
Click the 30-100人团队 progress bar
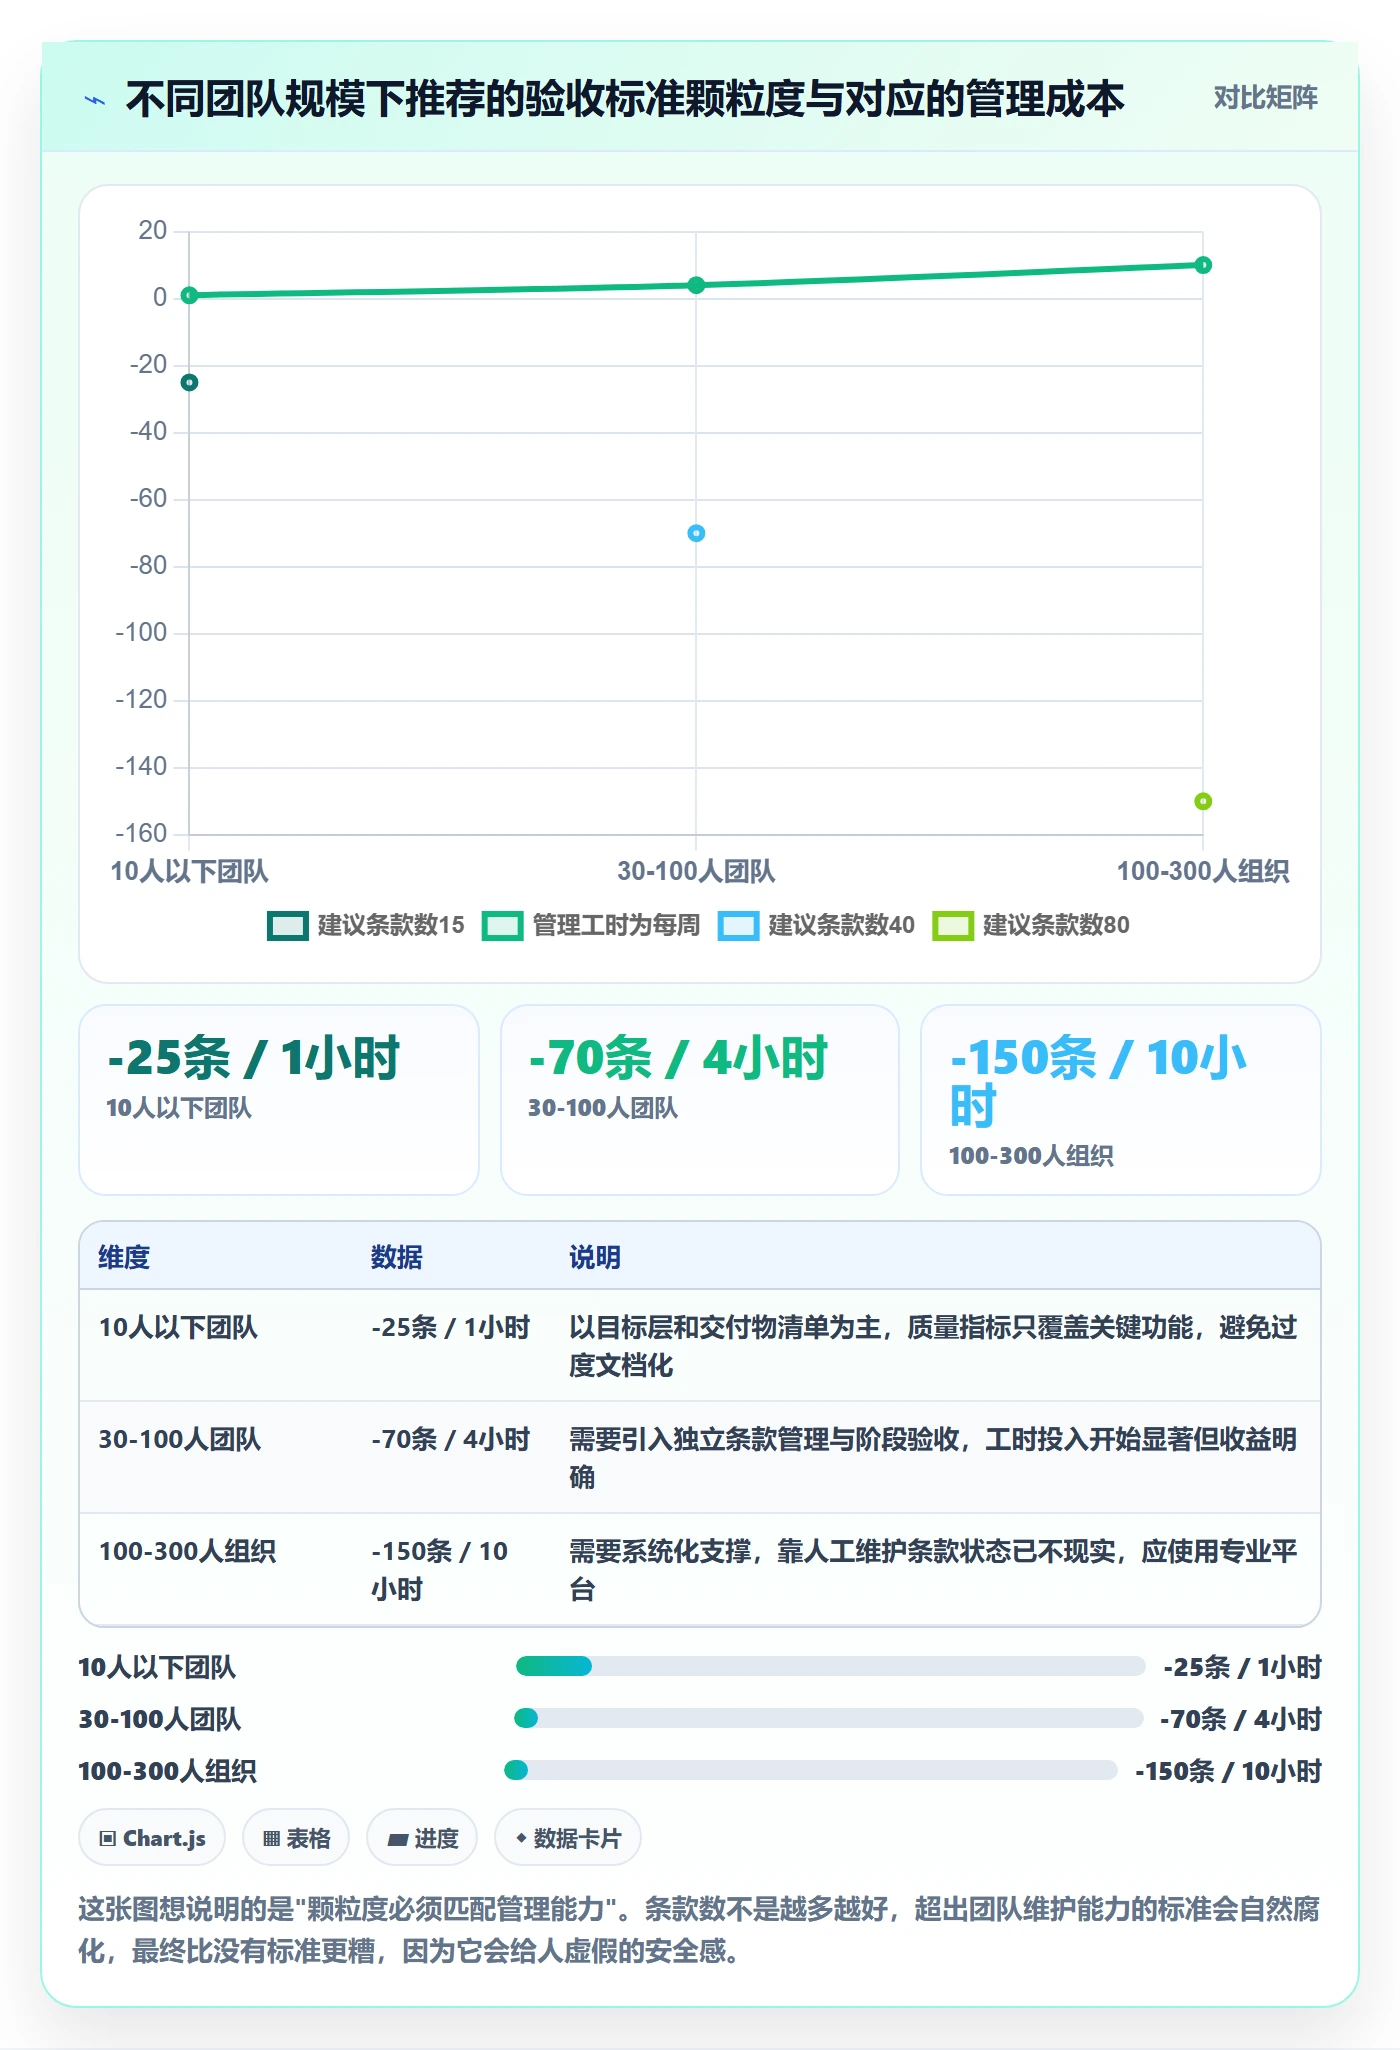pos(829,1718)
